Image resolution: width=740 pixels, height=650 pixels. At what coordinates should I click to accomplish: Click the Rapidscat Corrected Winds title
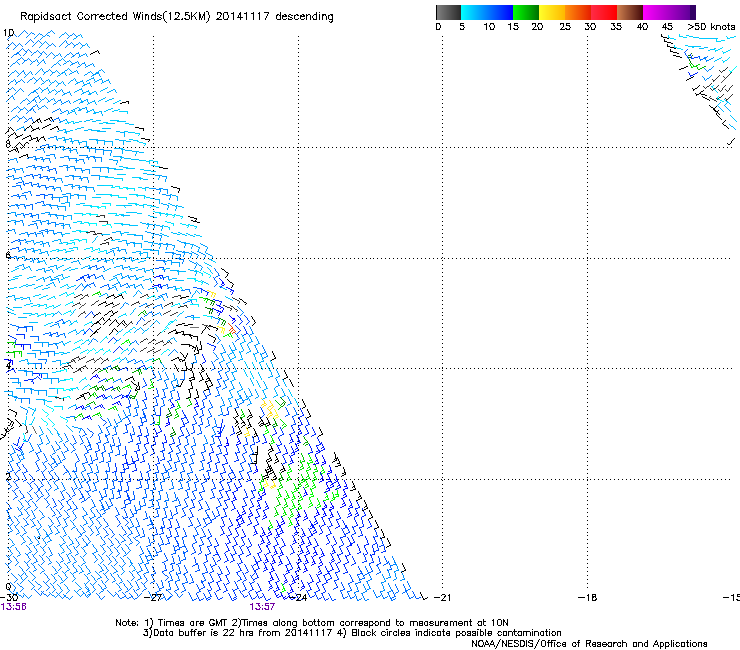(177, 17)
